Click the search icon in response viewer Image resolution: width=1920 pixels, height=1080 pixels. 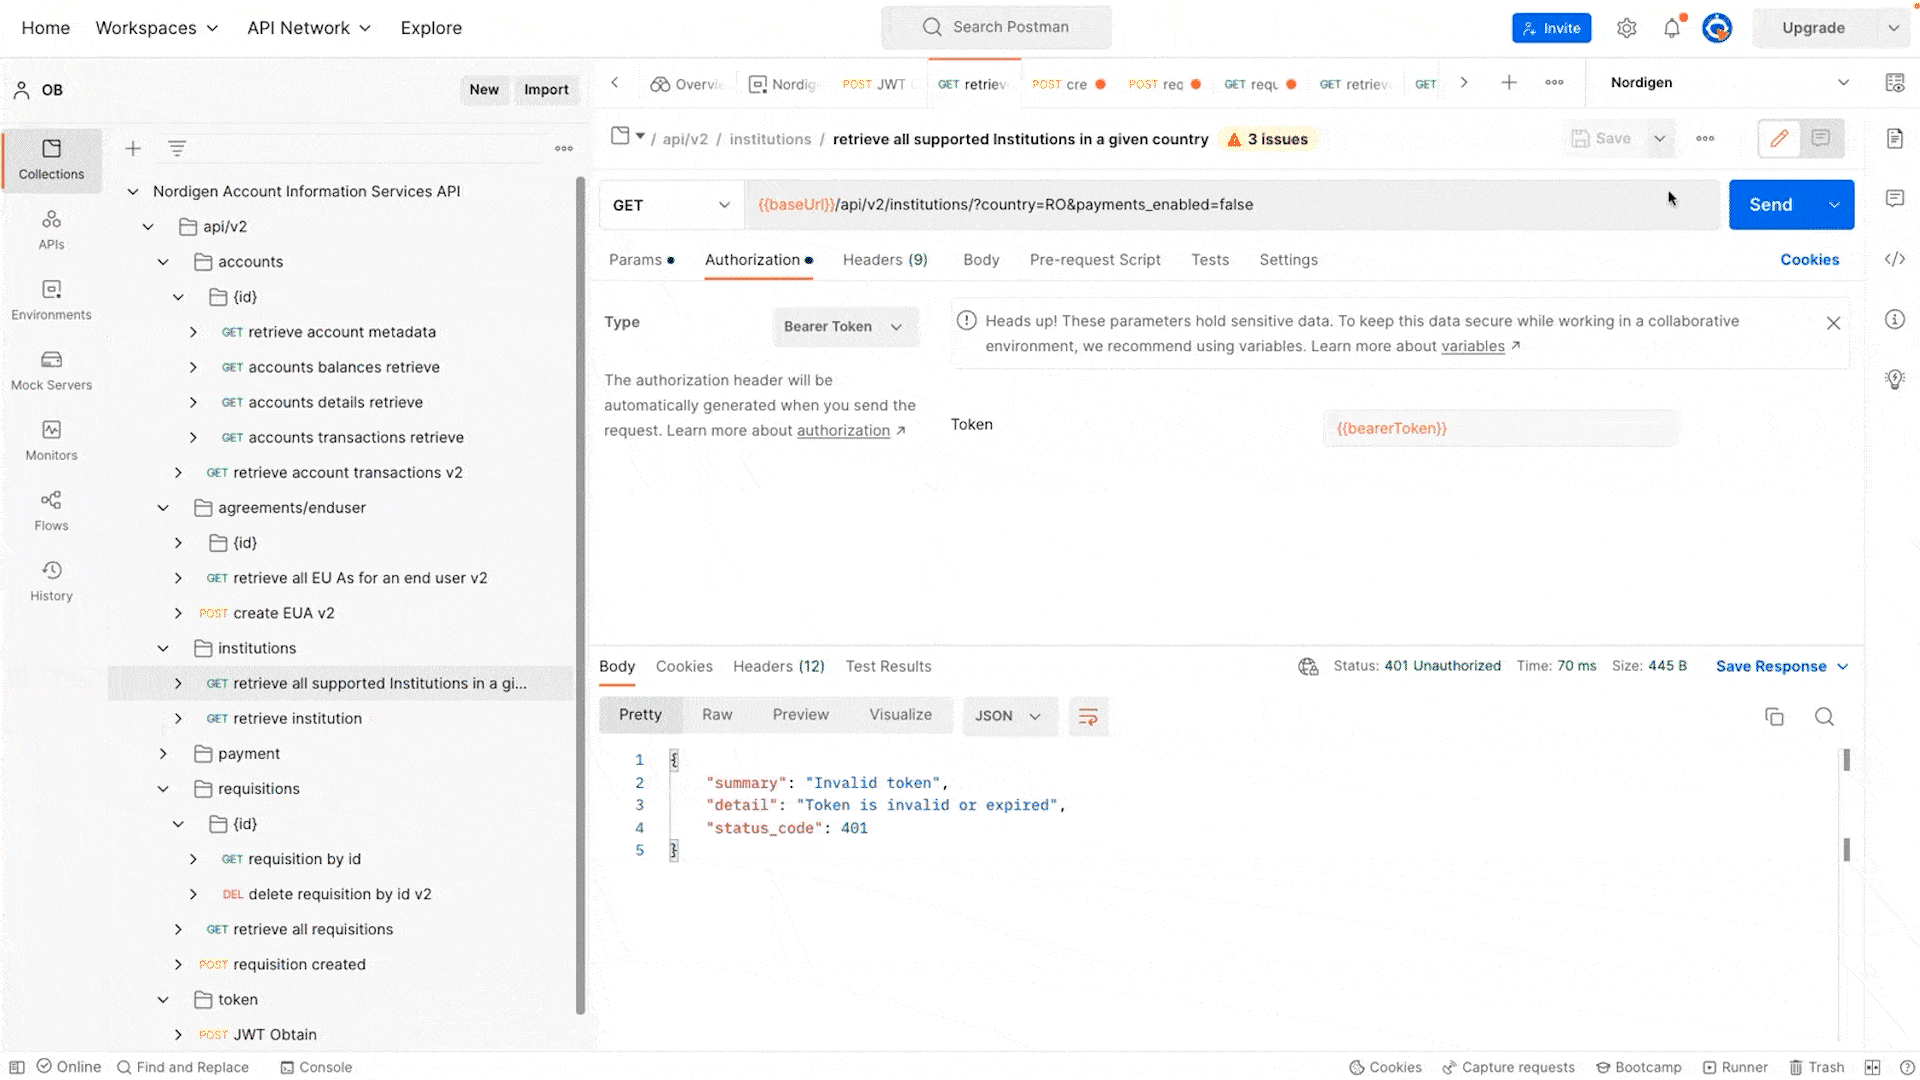(1824, 716)
